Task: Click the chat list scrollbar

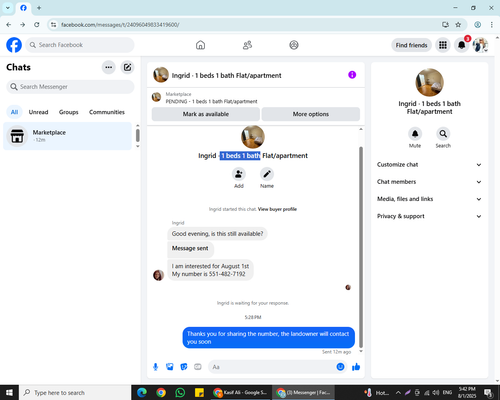Action: coord(137,136)
